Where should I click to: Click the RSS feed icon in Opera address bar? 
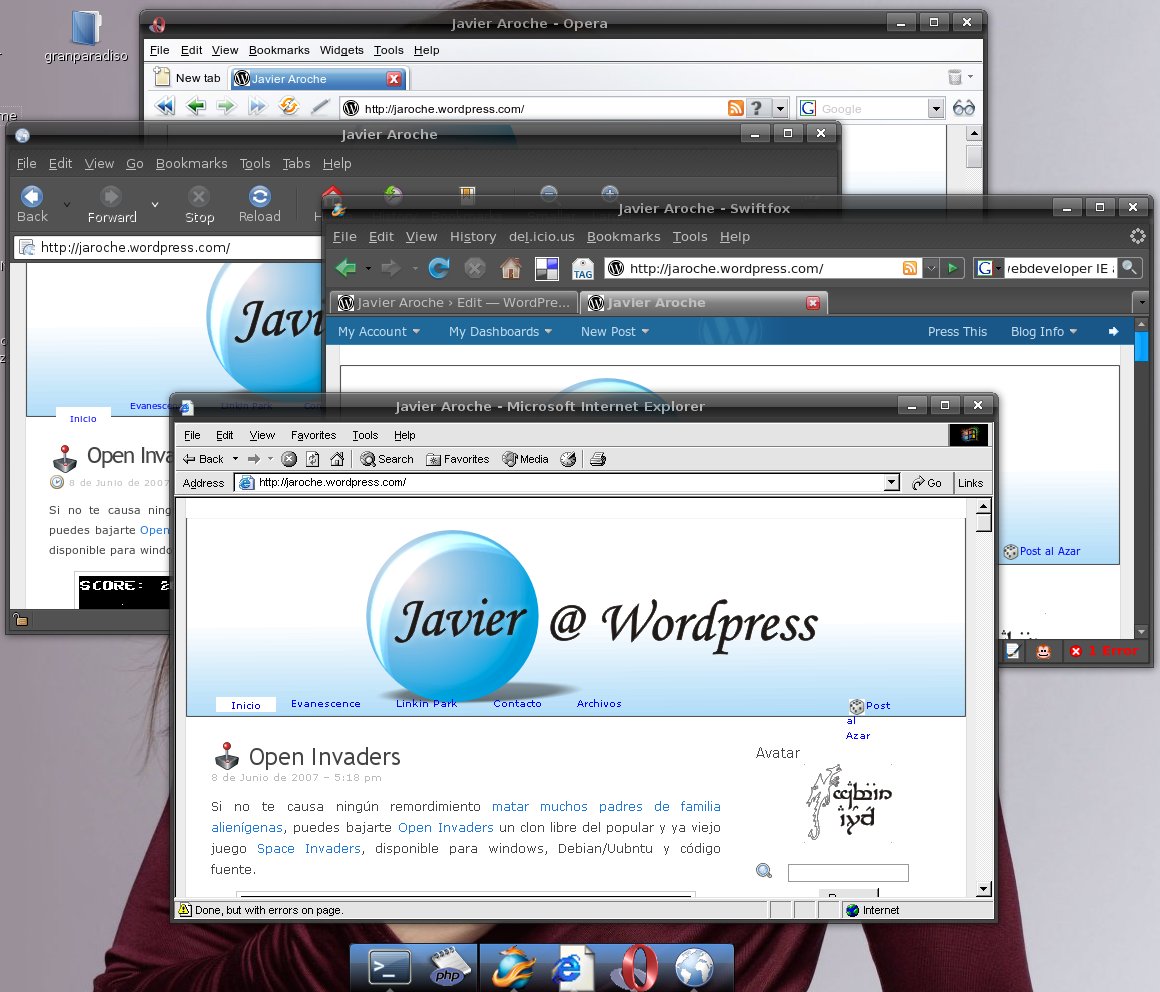(735, 108)
